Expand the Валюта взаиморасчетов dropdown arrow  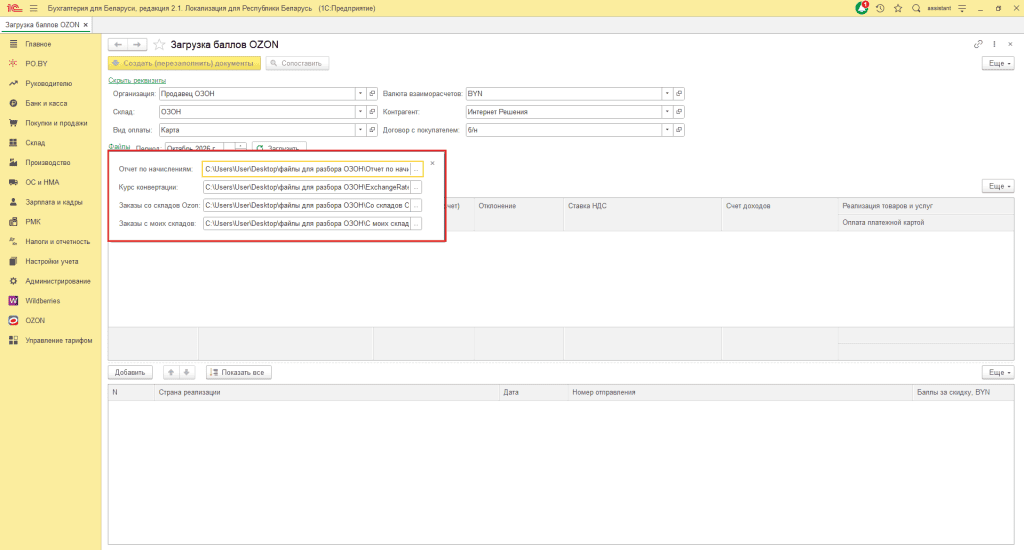coord(667,93)
